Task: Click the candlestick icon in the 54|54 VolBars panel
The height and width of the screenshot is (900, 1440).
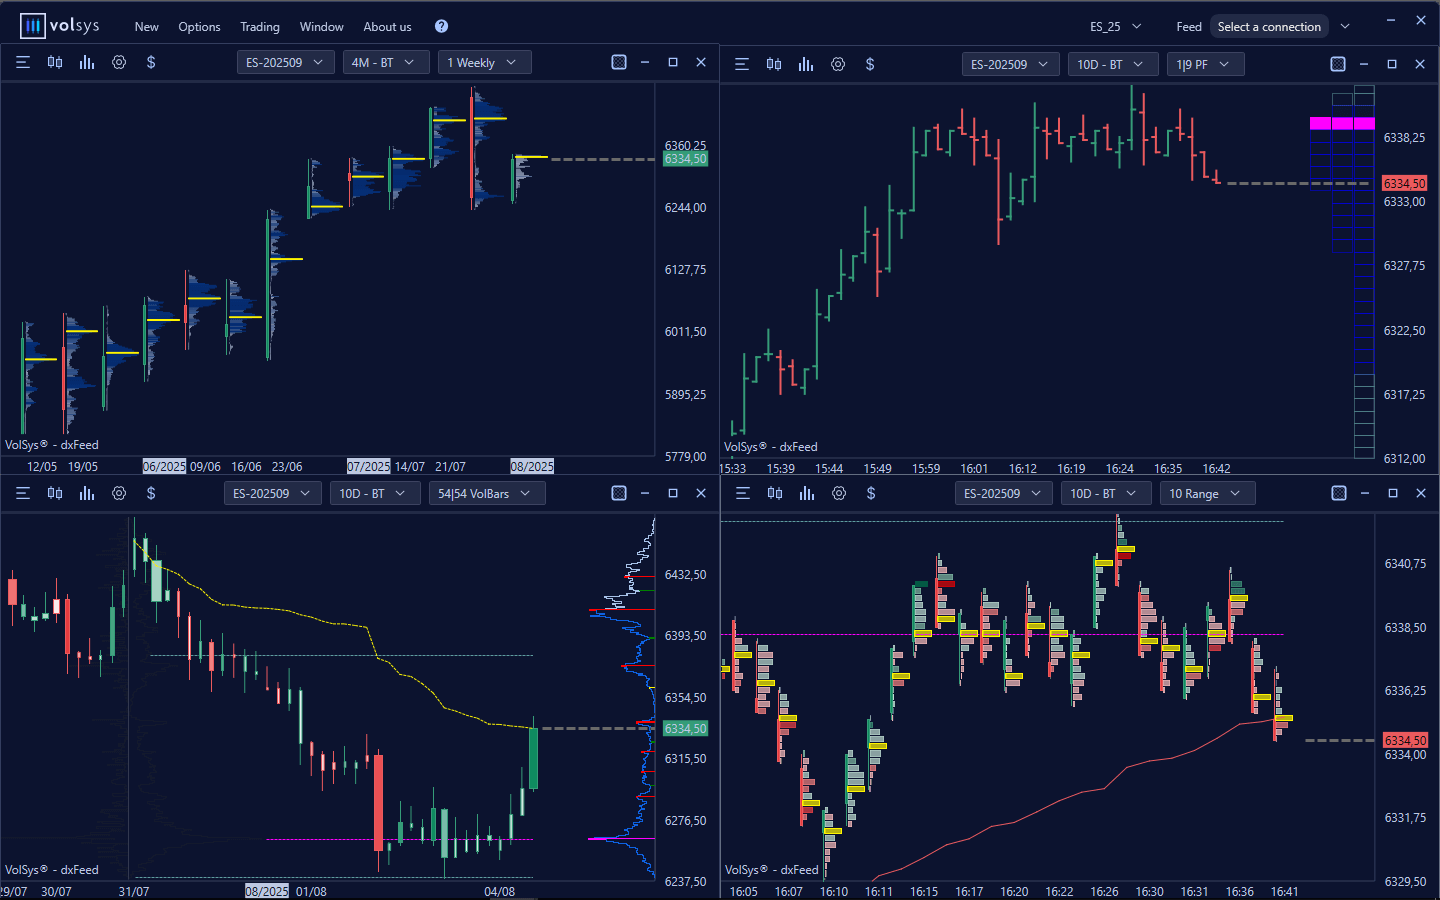Action: point(55,493)
